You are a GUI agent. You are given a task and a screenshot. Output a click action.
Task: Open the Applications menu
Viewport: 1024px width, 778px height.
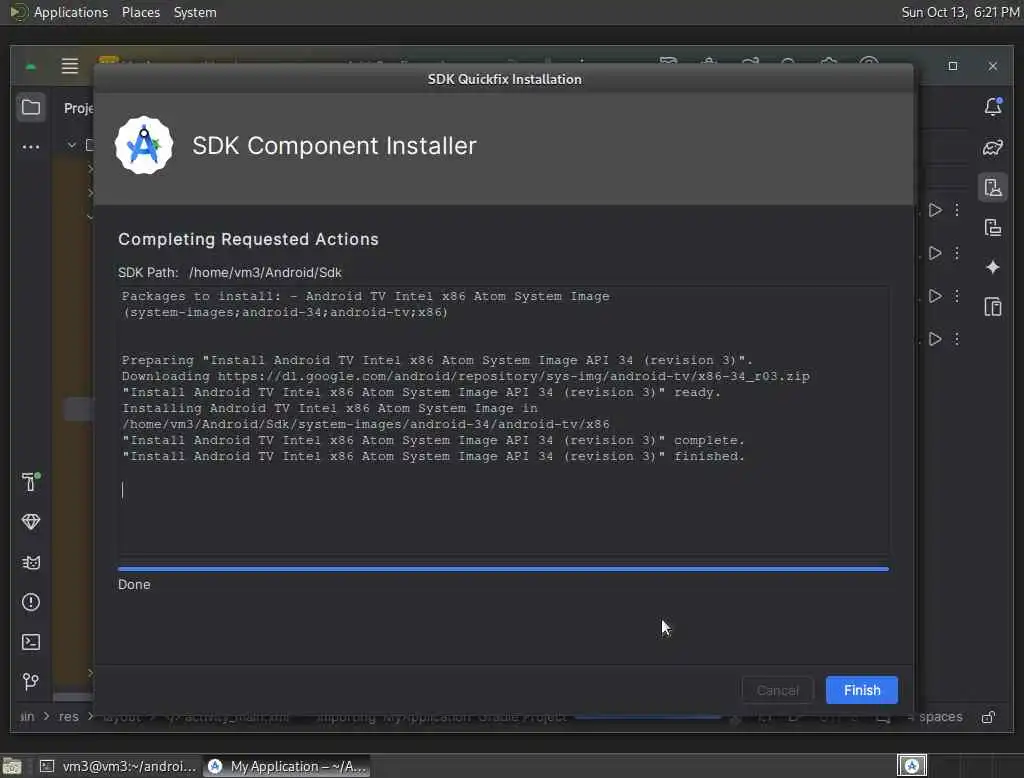tap(71, 12)
